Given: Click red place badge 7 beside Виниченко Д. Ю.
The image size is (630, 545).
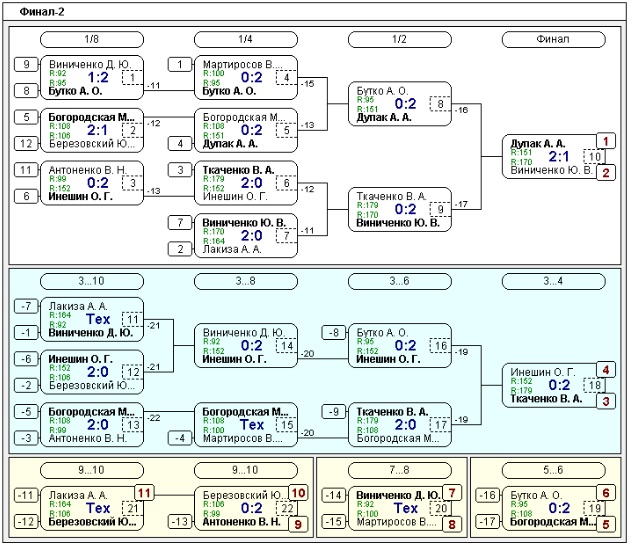Looking at the screenshot, I should point(452,493).
